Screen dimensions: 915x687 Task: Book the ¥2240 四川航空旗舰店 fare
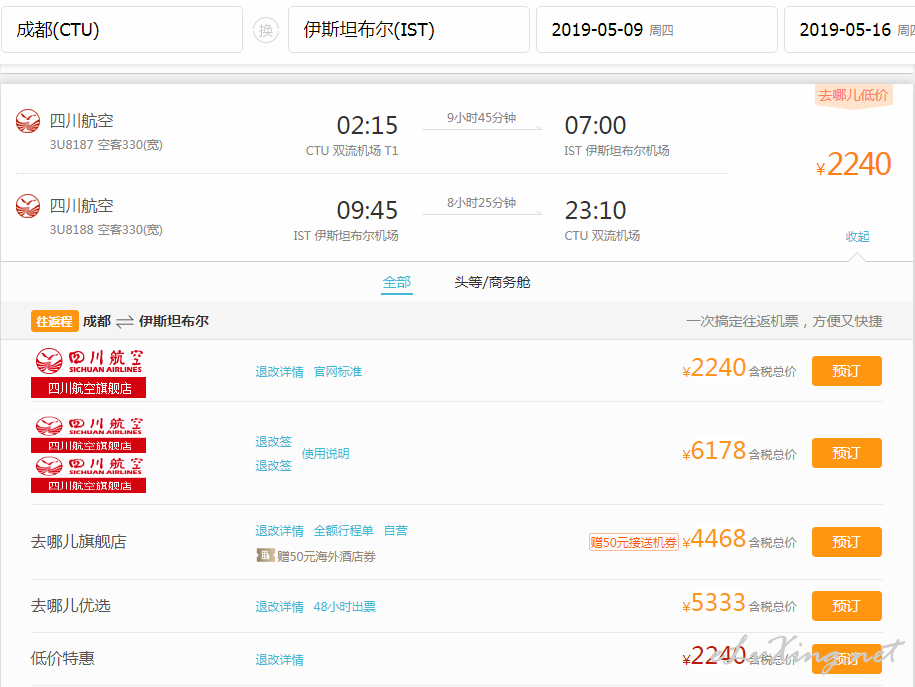click(x=847, y=371)
